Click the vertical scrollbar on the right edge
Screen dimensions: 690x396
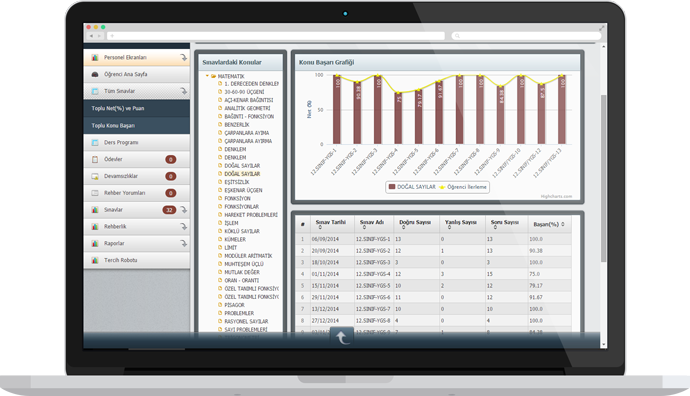[x=603, y=178]
